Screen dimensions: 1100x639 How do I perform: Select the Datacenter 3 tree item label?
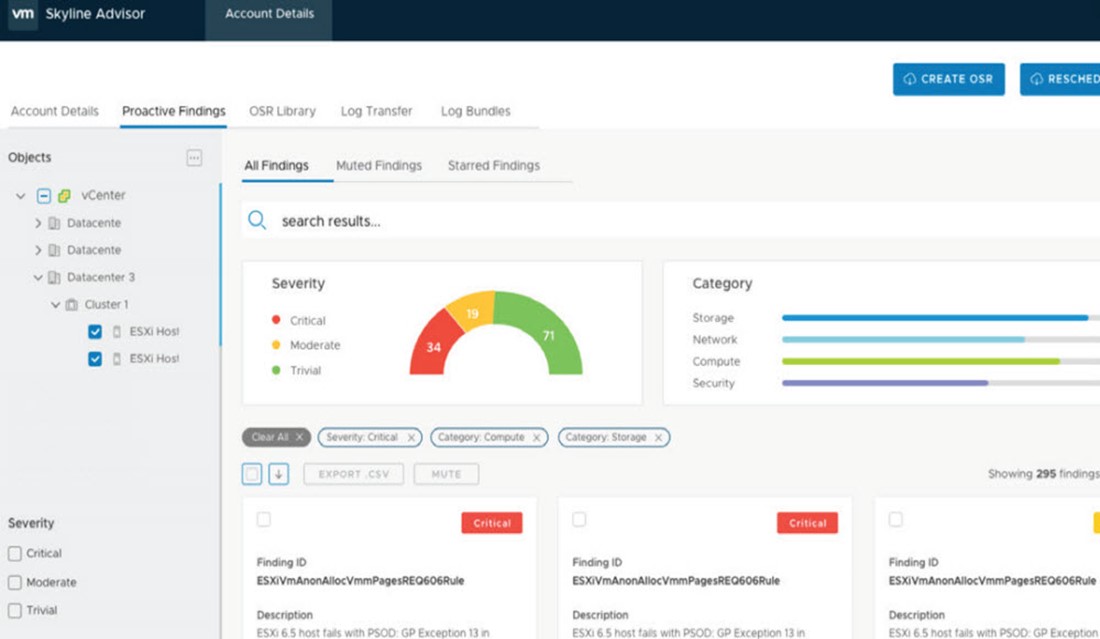[101, 278]
